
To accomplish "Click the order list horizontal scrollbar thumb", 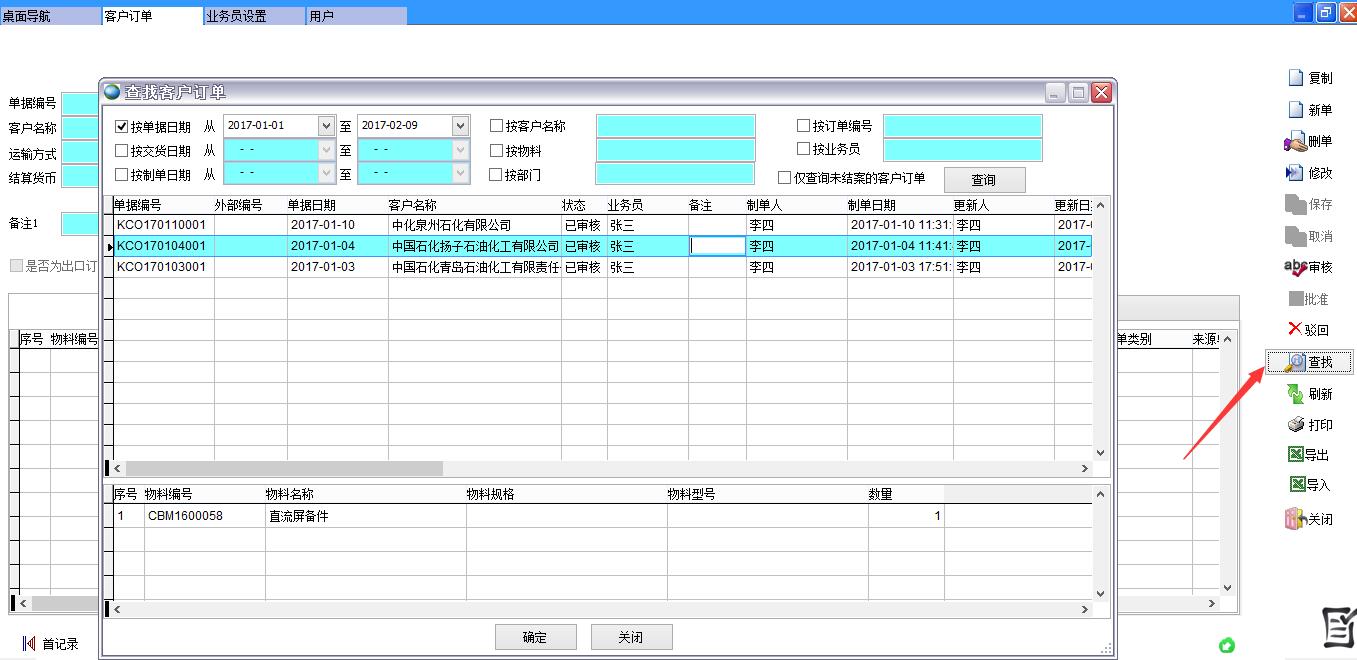I will click(283, 468).
